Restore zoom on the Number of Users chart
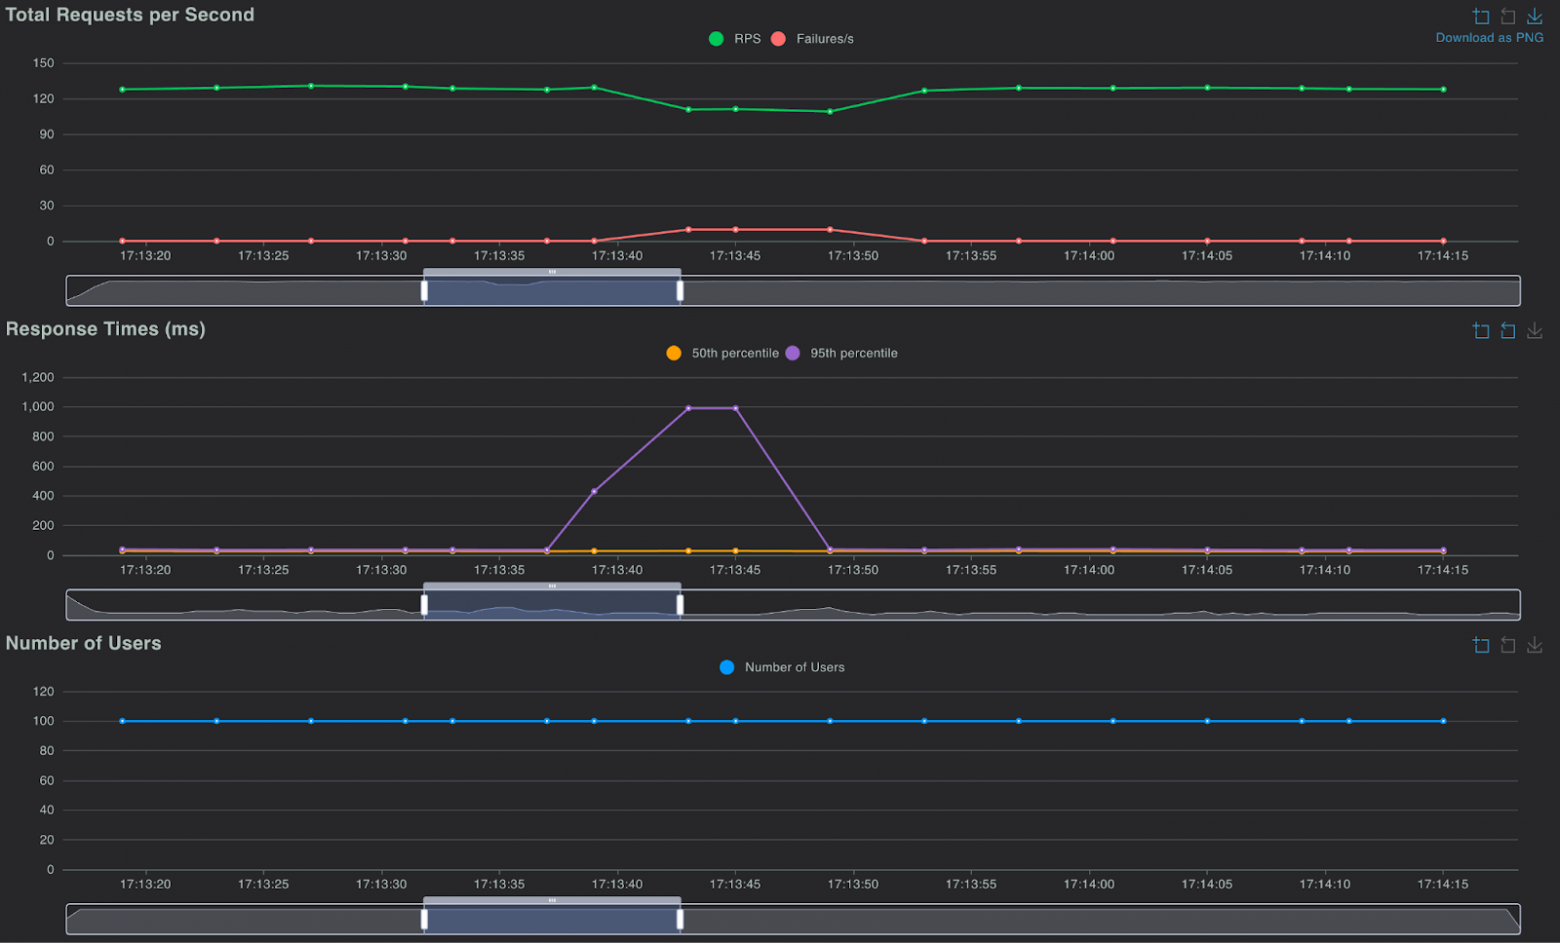 pos(1508,645)
